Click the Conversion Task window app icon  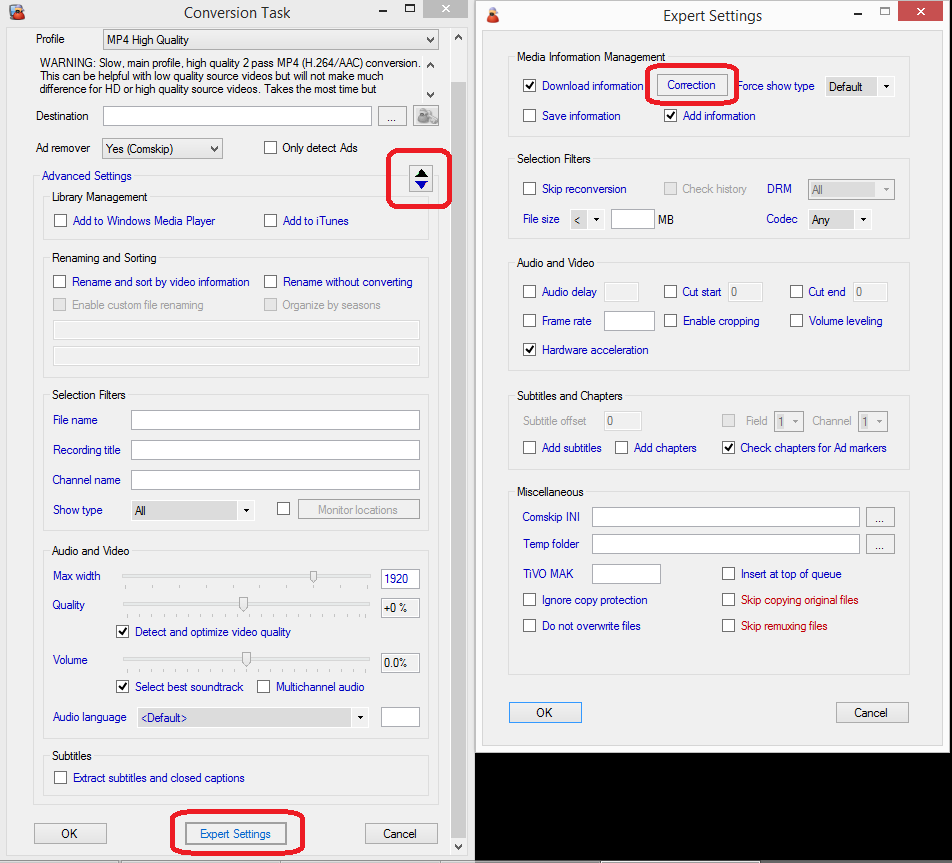click(x=18, y=12)
